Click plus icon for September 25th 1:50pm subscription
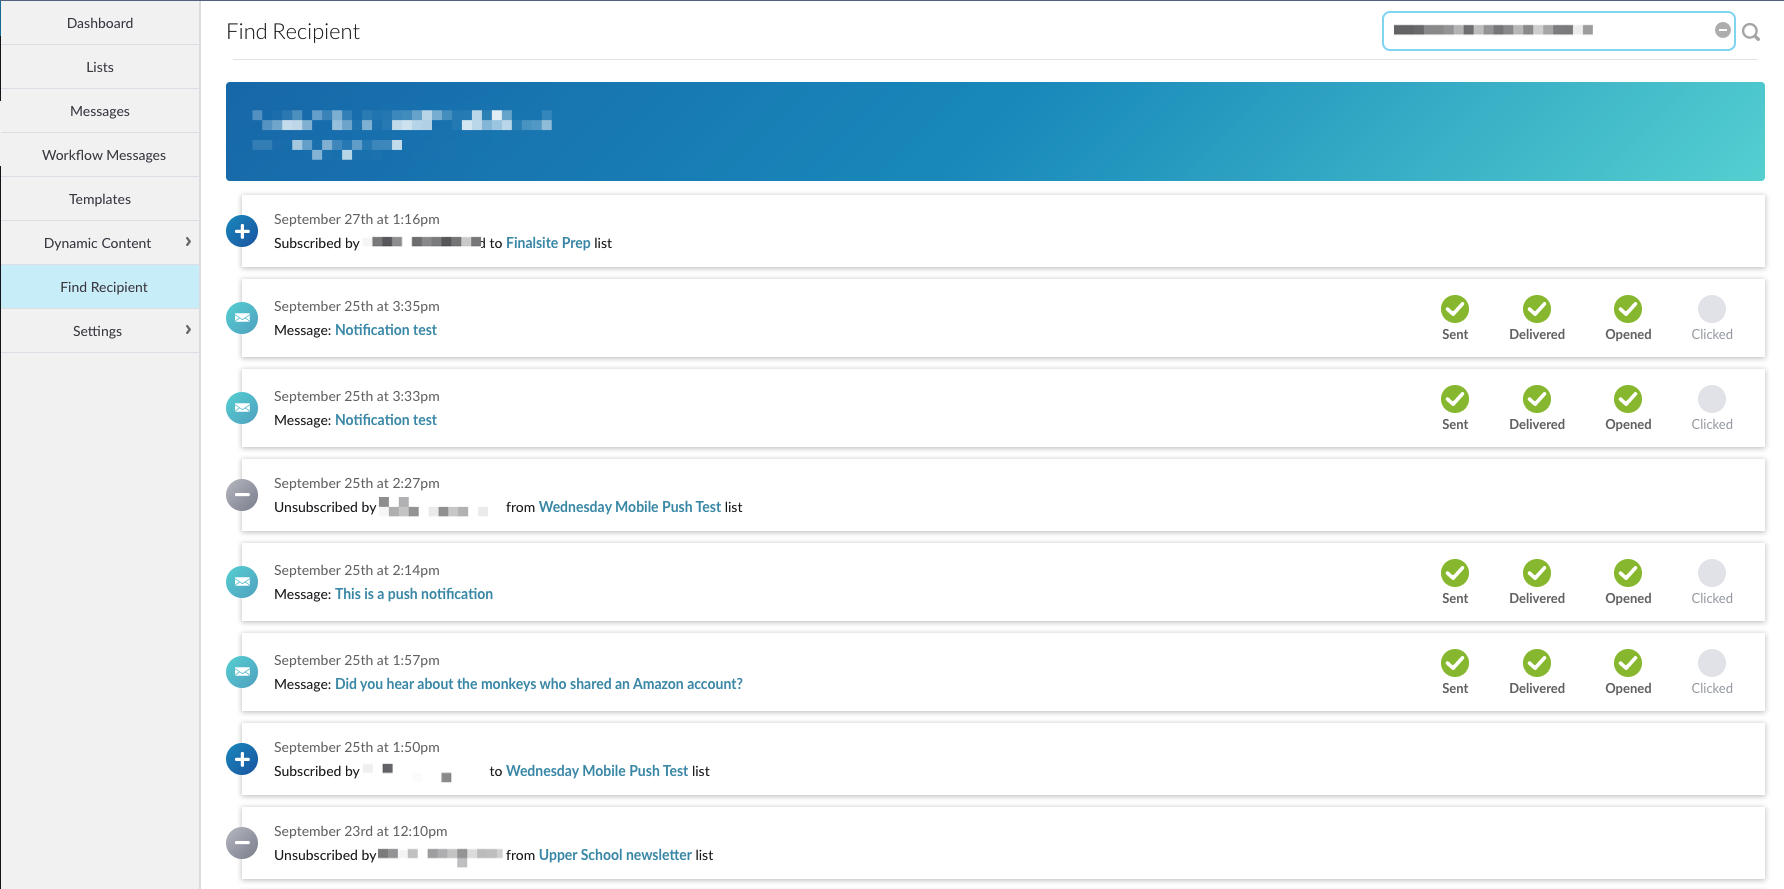 [x=242, y=759]
